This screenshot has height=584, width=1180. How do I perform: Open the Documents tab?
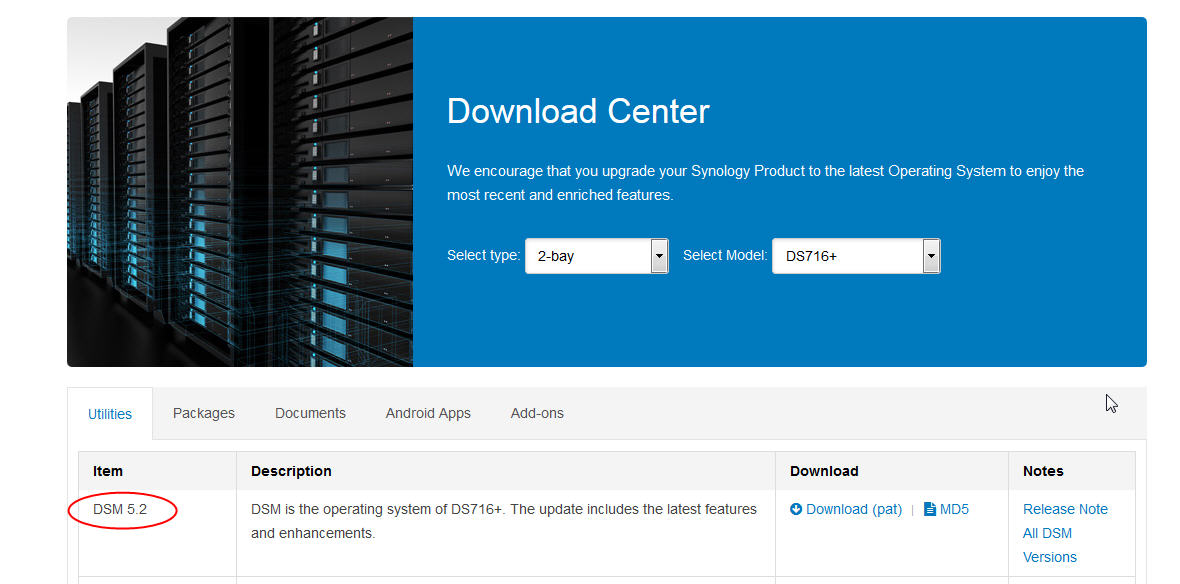(310, 413)
